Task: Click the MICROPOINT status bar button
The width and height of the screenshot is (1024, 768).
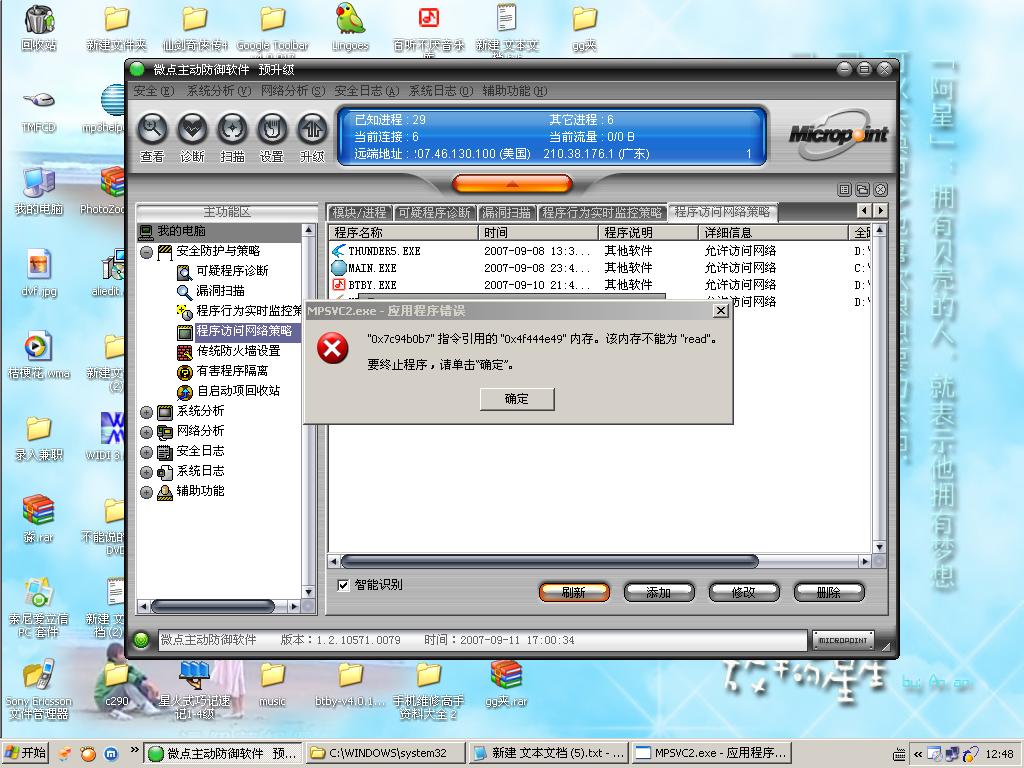Action: [842, 641]
